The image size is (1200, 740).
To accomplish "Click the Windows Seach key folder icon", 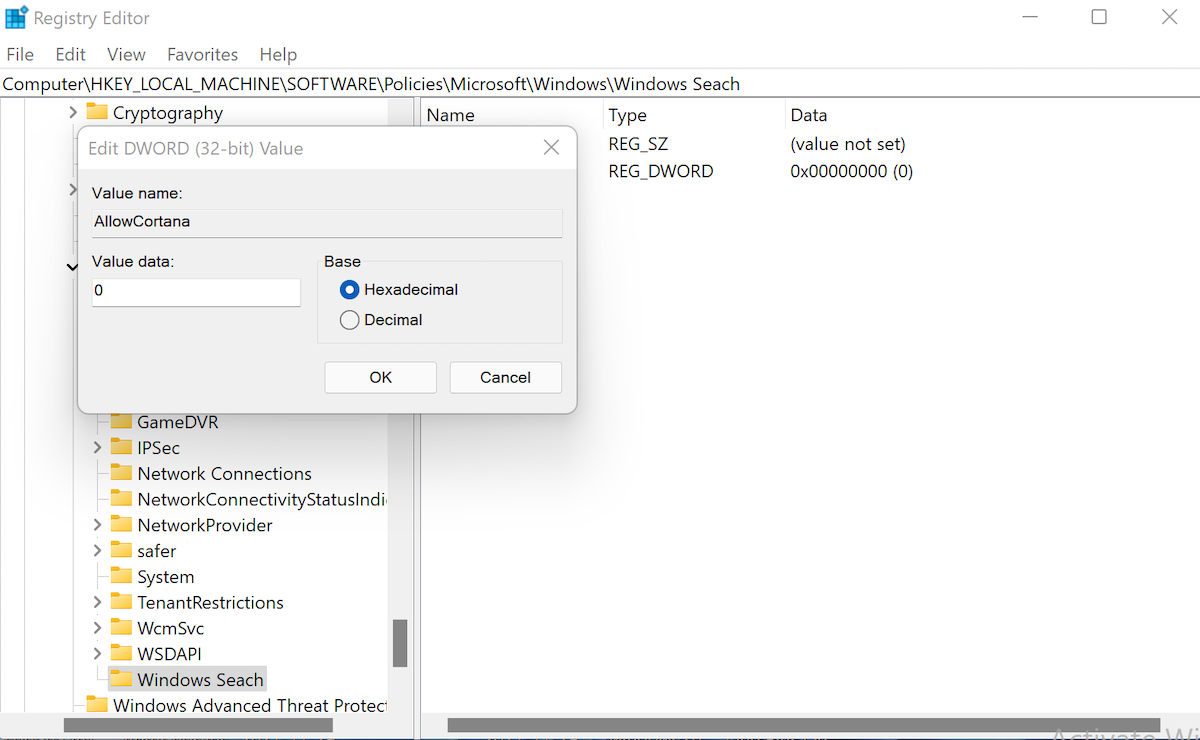I will click(121, 678).
